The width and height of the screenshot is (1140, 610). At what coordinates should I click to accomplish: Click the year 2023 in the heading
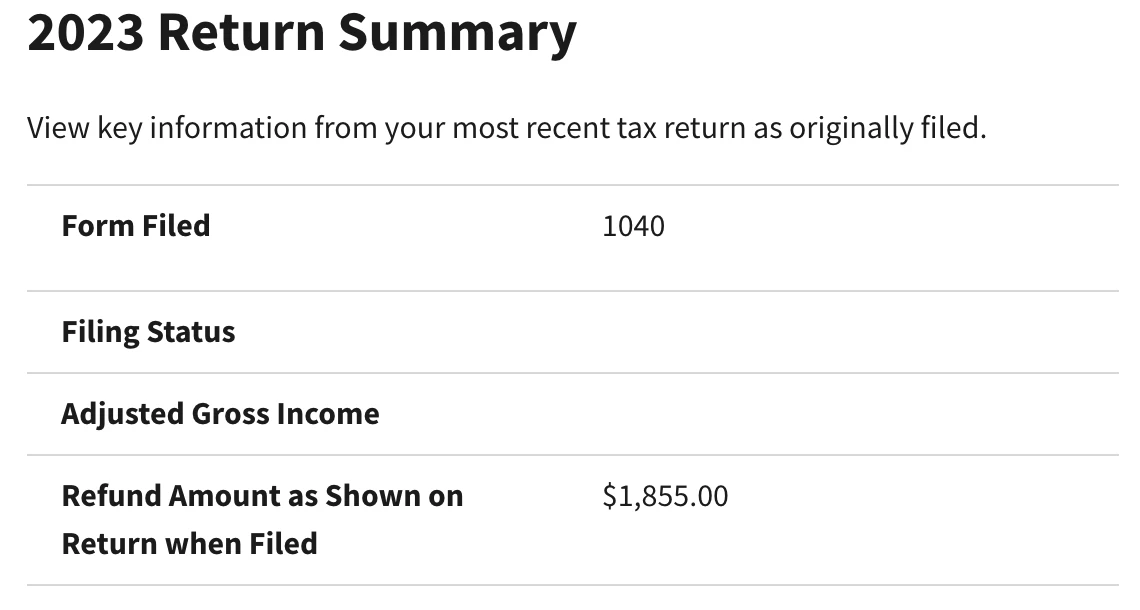click(x=86, y=31)
